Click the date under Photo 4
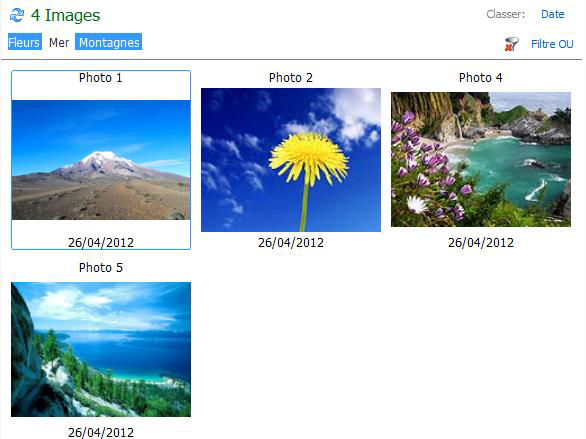Viewport: 586px width, 439px height. [x=481, y=242]
